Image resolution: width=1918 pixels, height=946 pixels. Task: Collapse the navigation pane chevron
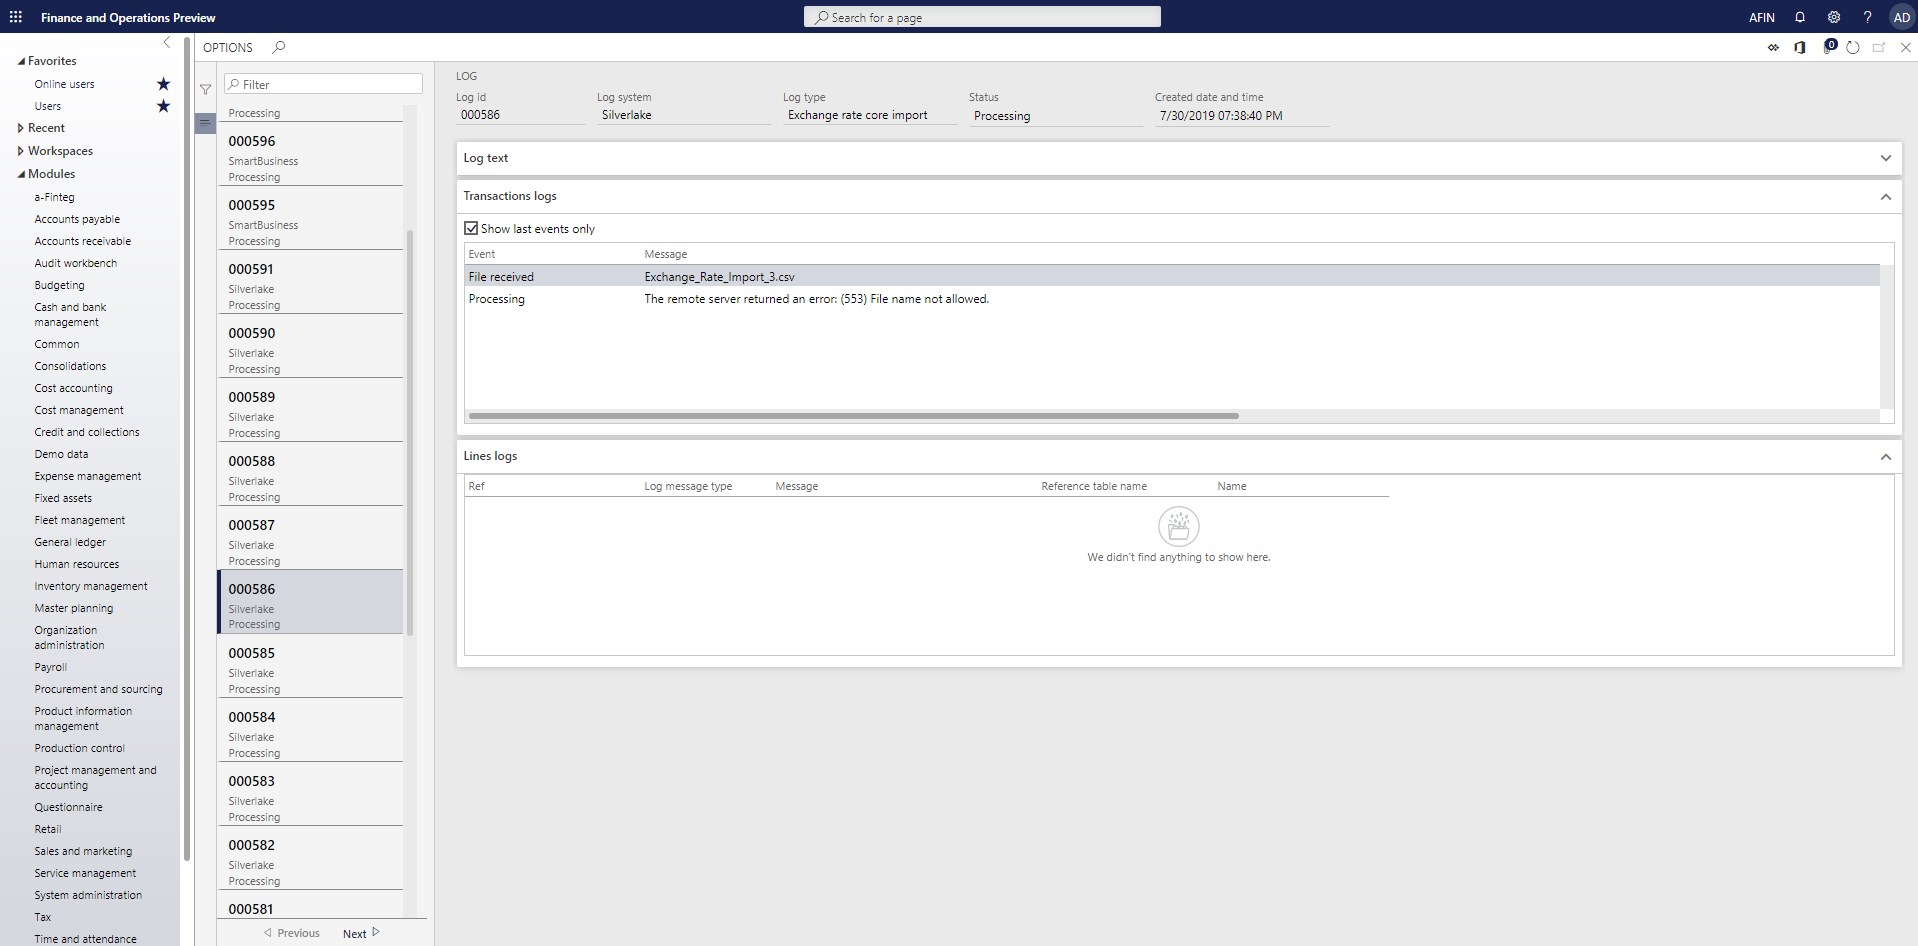167,42
